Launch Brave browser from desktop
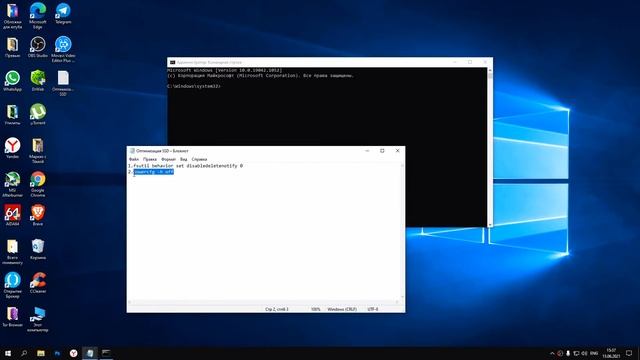Viewport: 640px width, 360px height. tap(38, 215)
